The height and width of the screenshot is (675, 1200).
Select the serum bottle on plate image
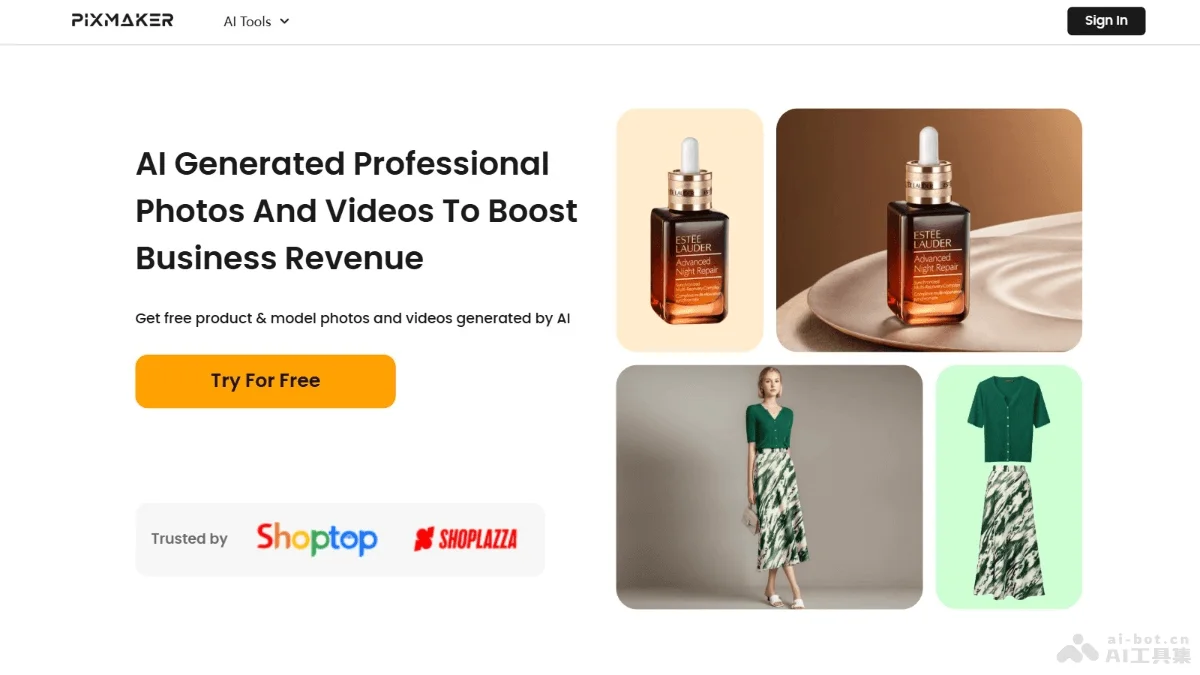[x=929, y=230]
